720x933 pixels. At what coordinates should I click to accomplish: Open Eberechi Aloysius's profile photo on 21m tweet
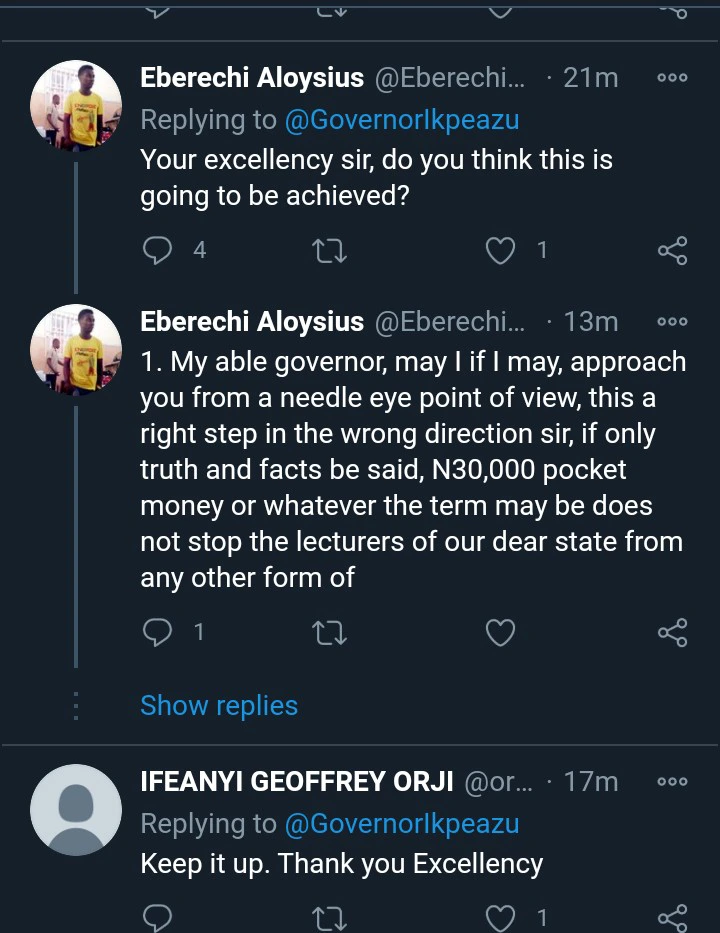click(76, 105)
